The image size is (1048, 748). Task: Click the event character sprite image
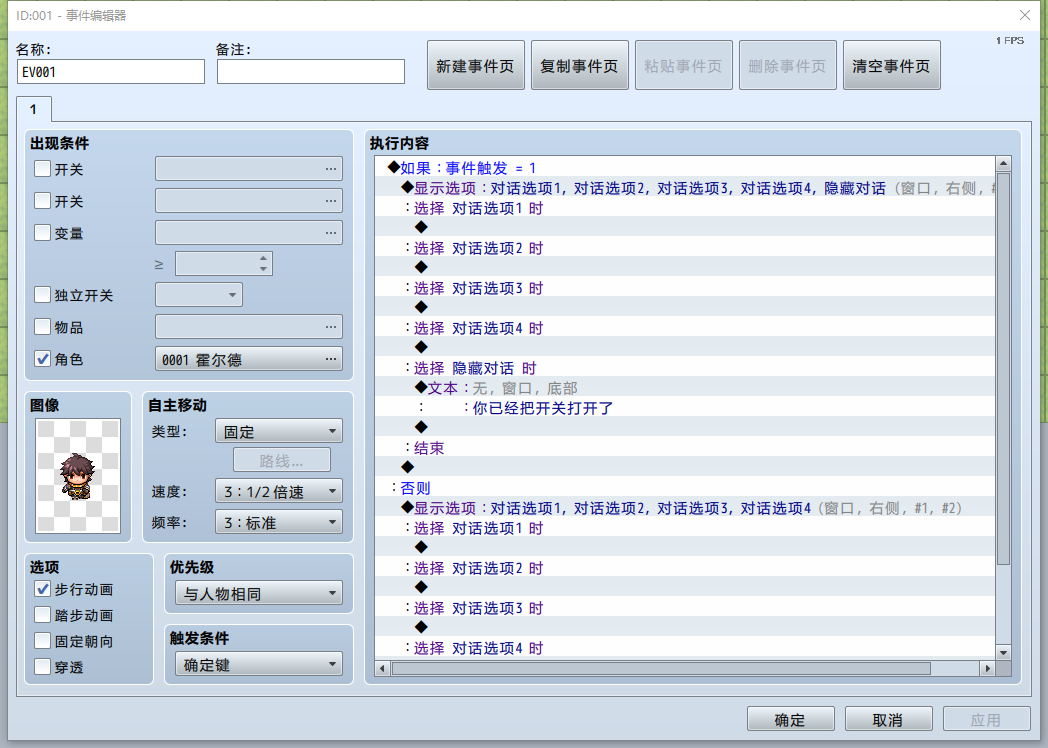tap(78, 476)
